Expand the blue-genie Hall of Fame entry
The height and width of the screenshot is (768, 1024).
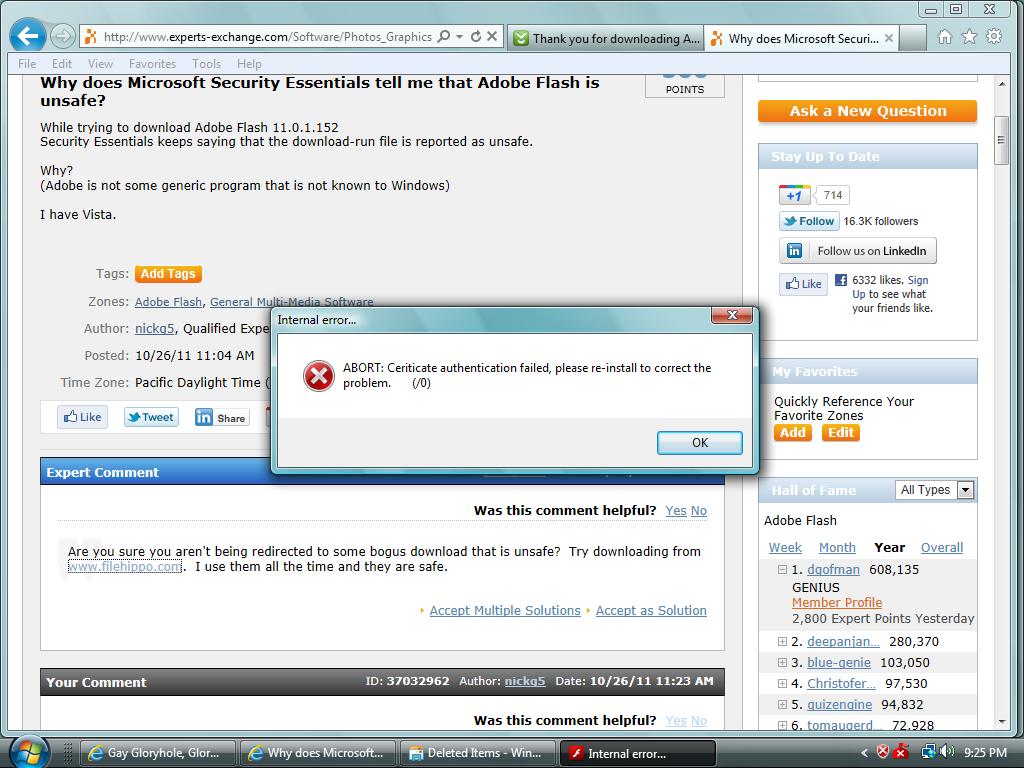point(782,662)
